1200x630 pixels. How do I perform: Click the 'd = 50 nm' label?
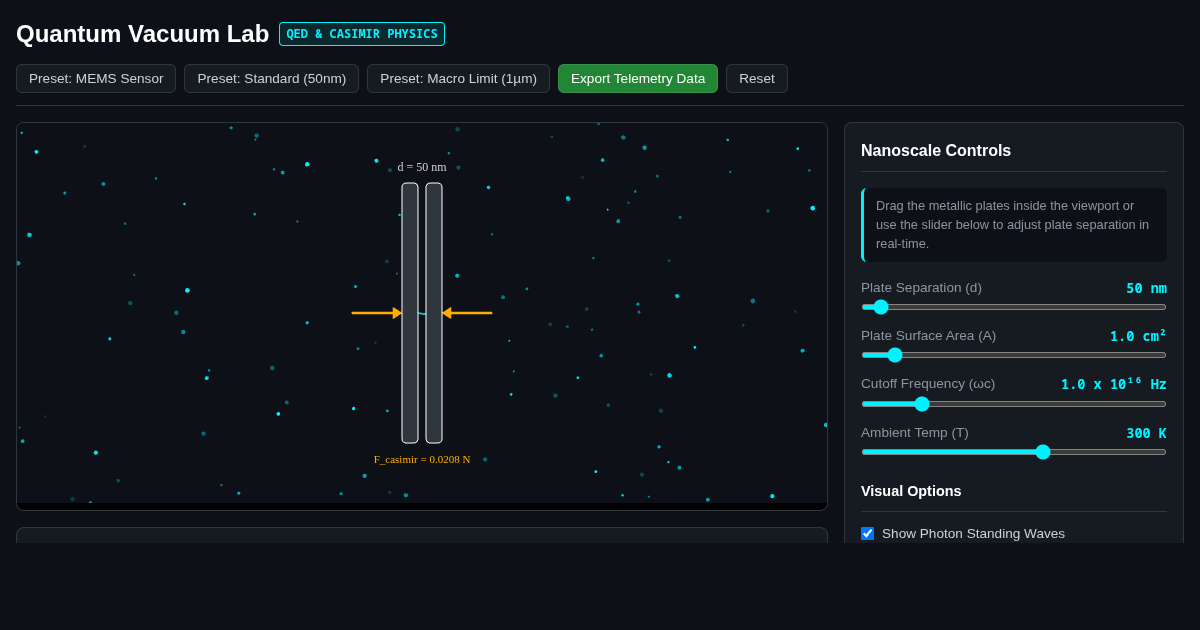pos(422,167)
